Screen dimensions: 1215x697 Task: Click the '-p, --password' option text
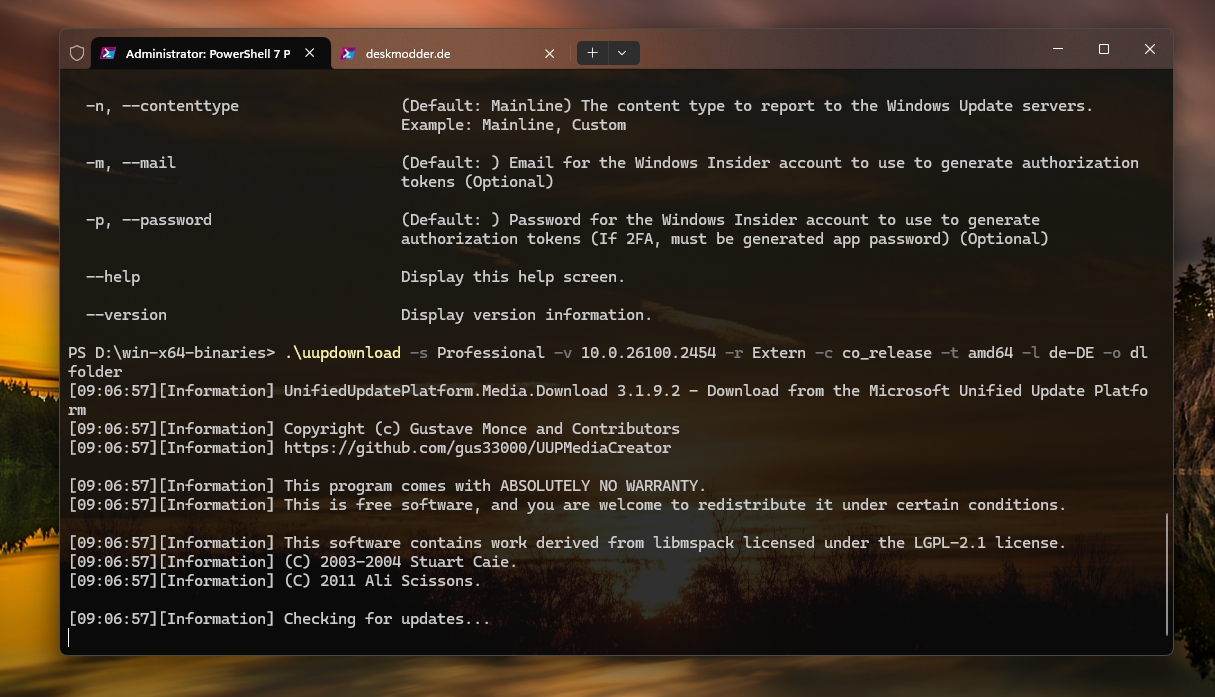tap(149, 220)
